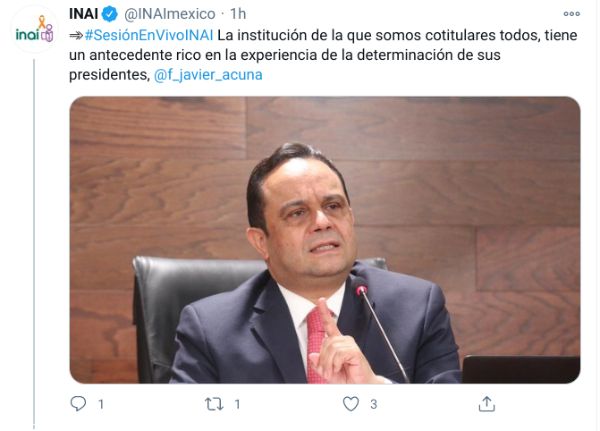Click the INAI display name
This screenshot has width=600, height=431.
(x=84, y=14)
